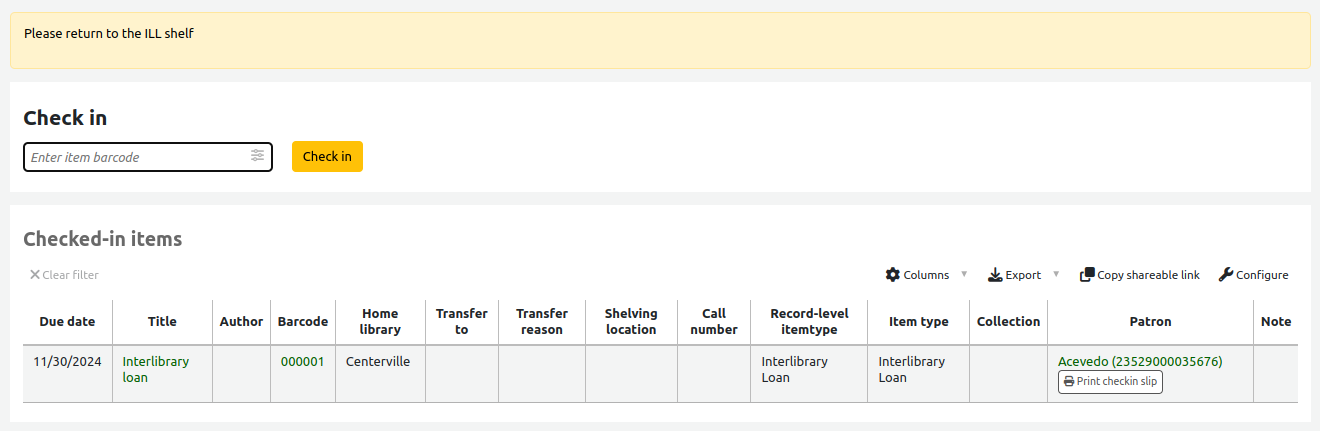Screen dimensions: 1320x431
Task: Sort by Patron column header
Action: click(1150, 322)
